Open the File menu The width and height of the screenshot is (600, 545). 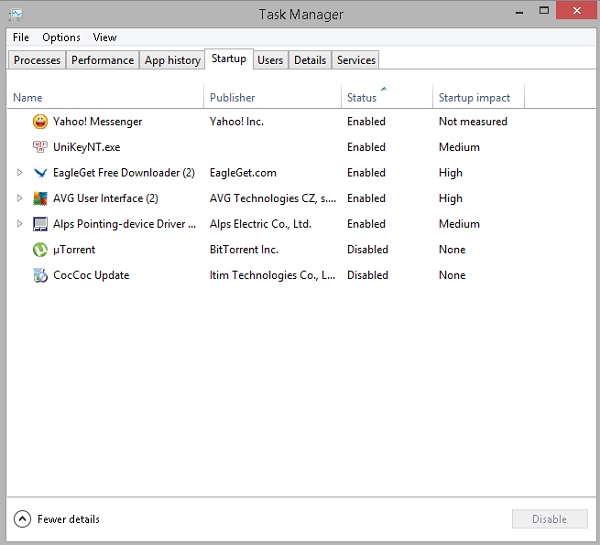[x=21, y=37]
